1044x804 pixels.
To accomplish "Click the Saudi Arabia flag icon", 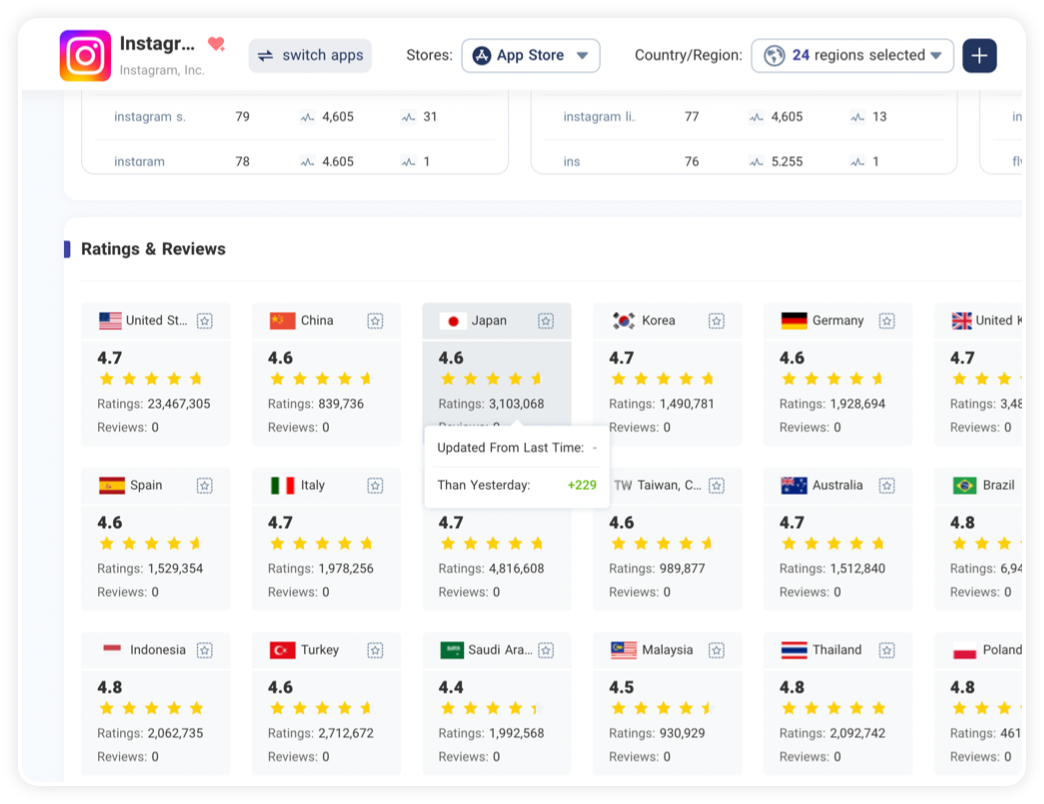I will click(452, 650).
